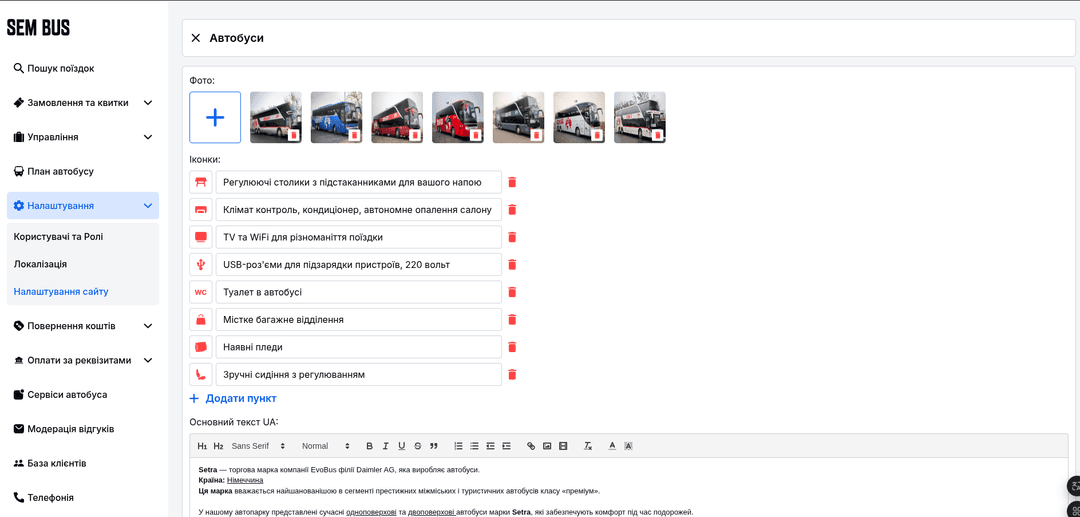Go to 'Модерація відгуків' sidebar item

(70, 429)
